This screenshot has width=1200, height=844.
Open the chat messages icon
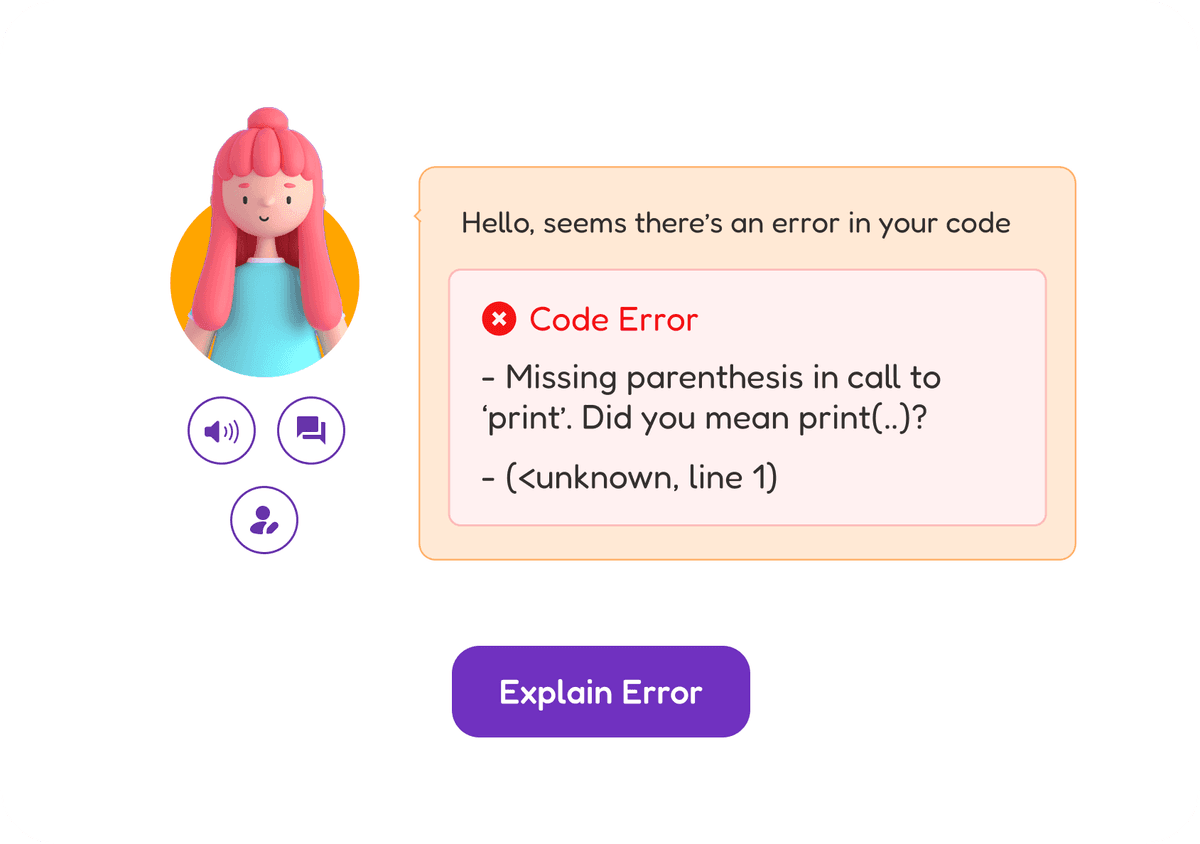point(311,431)
